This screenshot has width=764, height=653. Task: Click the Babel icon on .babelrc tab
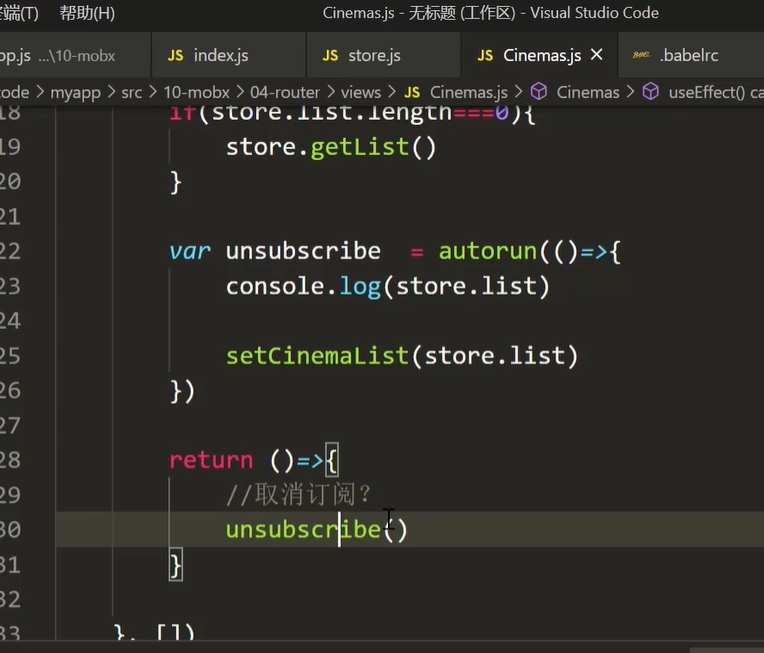(x=640, y=56)
